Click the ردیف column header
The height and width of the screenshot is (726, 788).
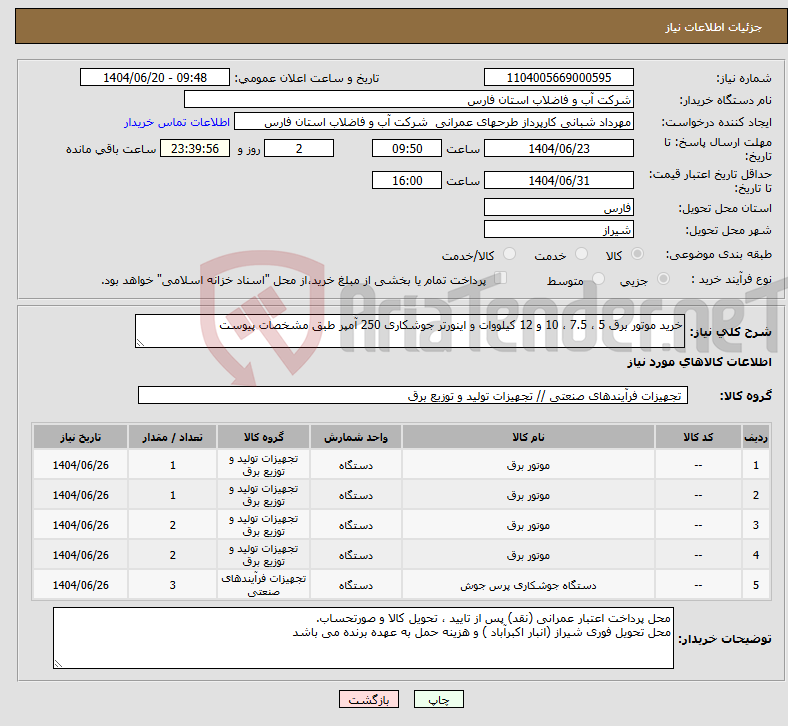(x=755, y=437)
